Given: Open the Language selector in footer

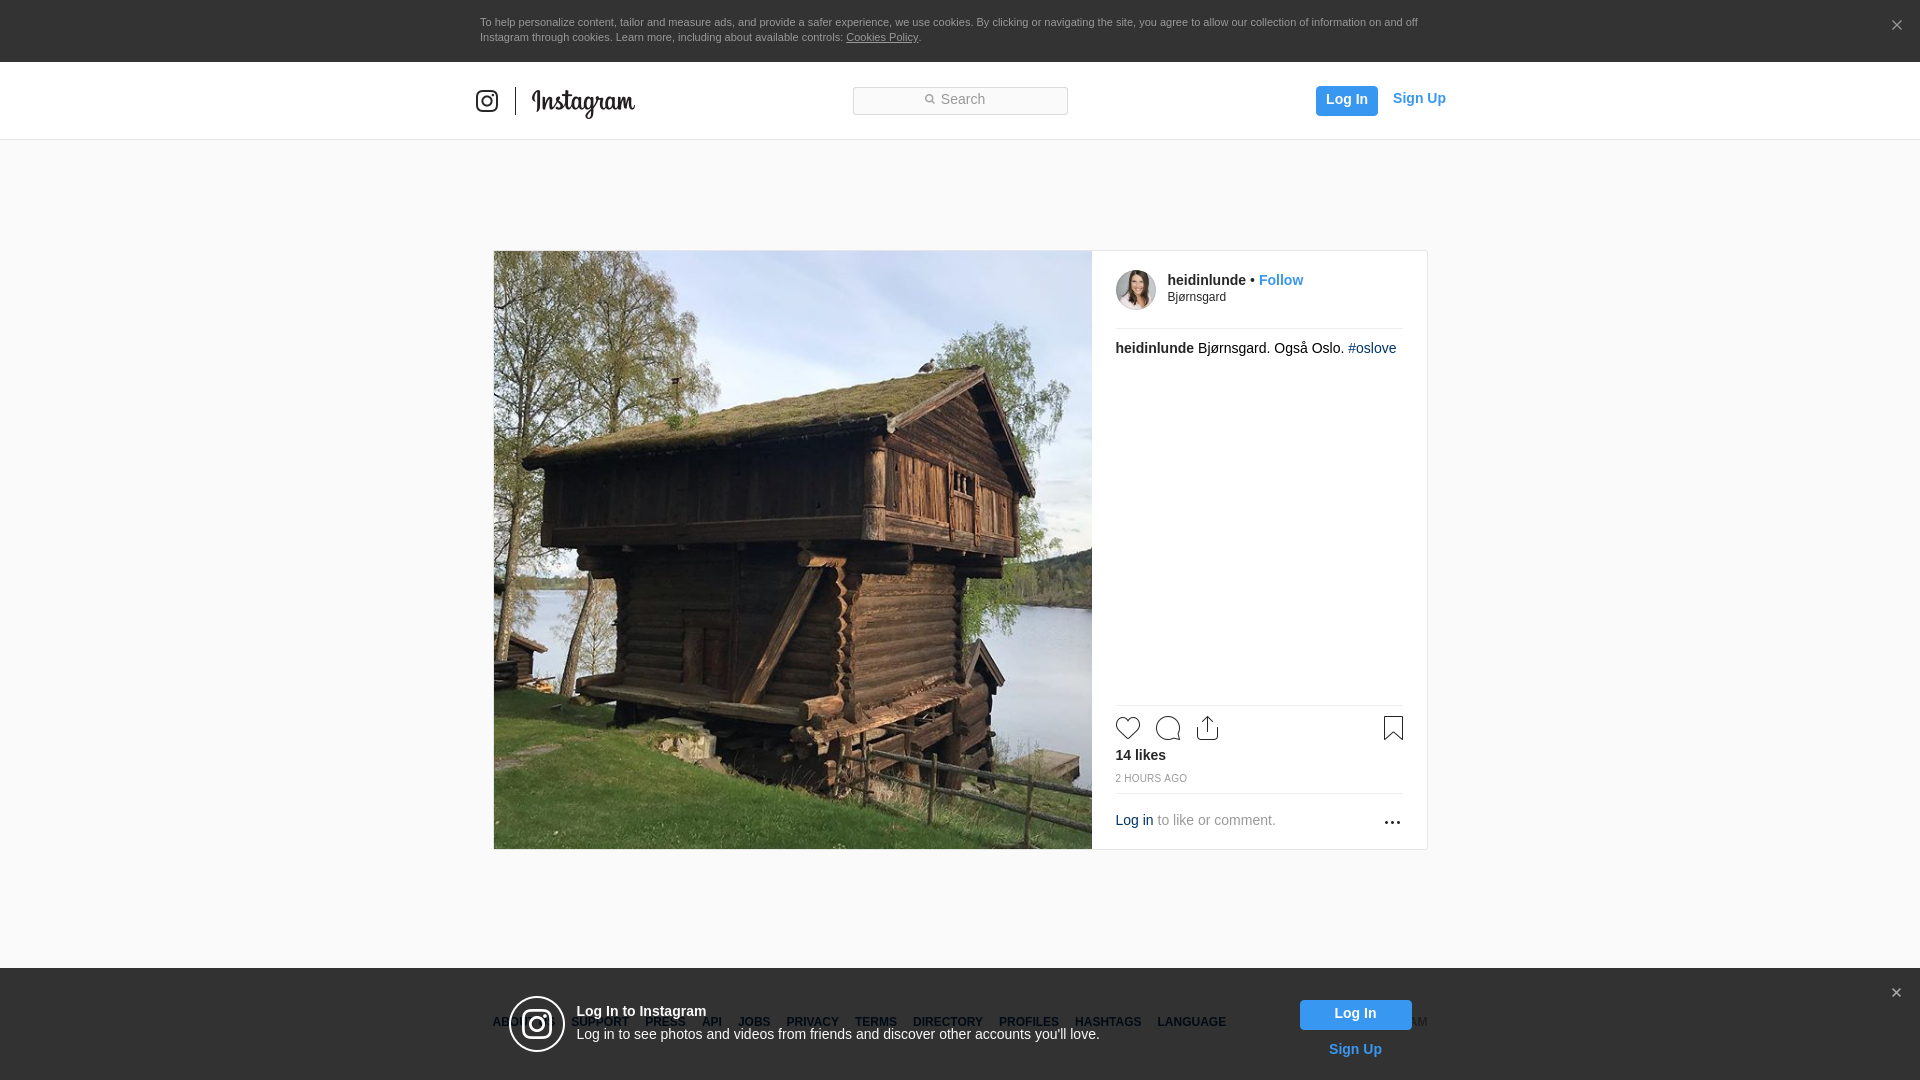Looking at the screenshot, I should (x=1191, y=1022).
